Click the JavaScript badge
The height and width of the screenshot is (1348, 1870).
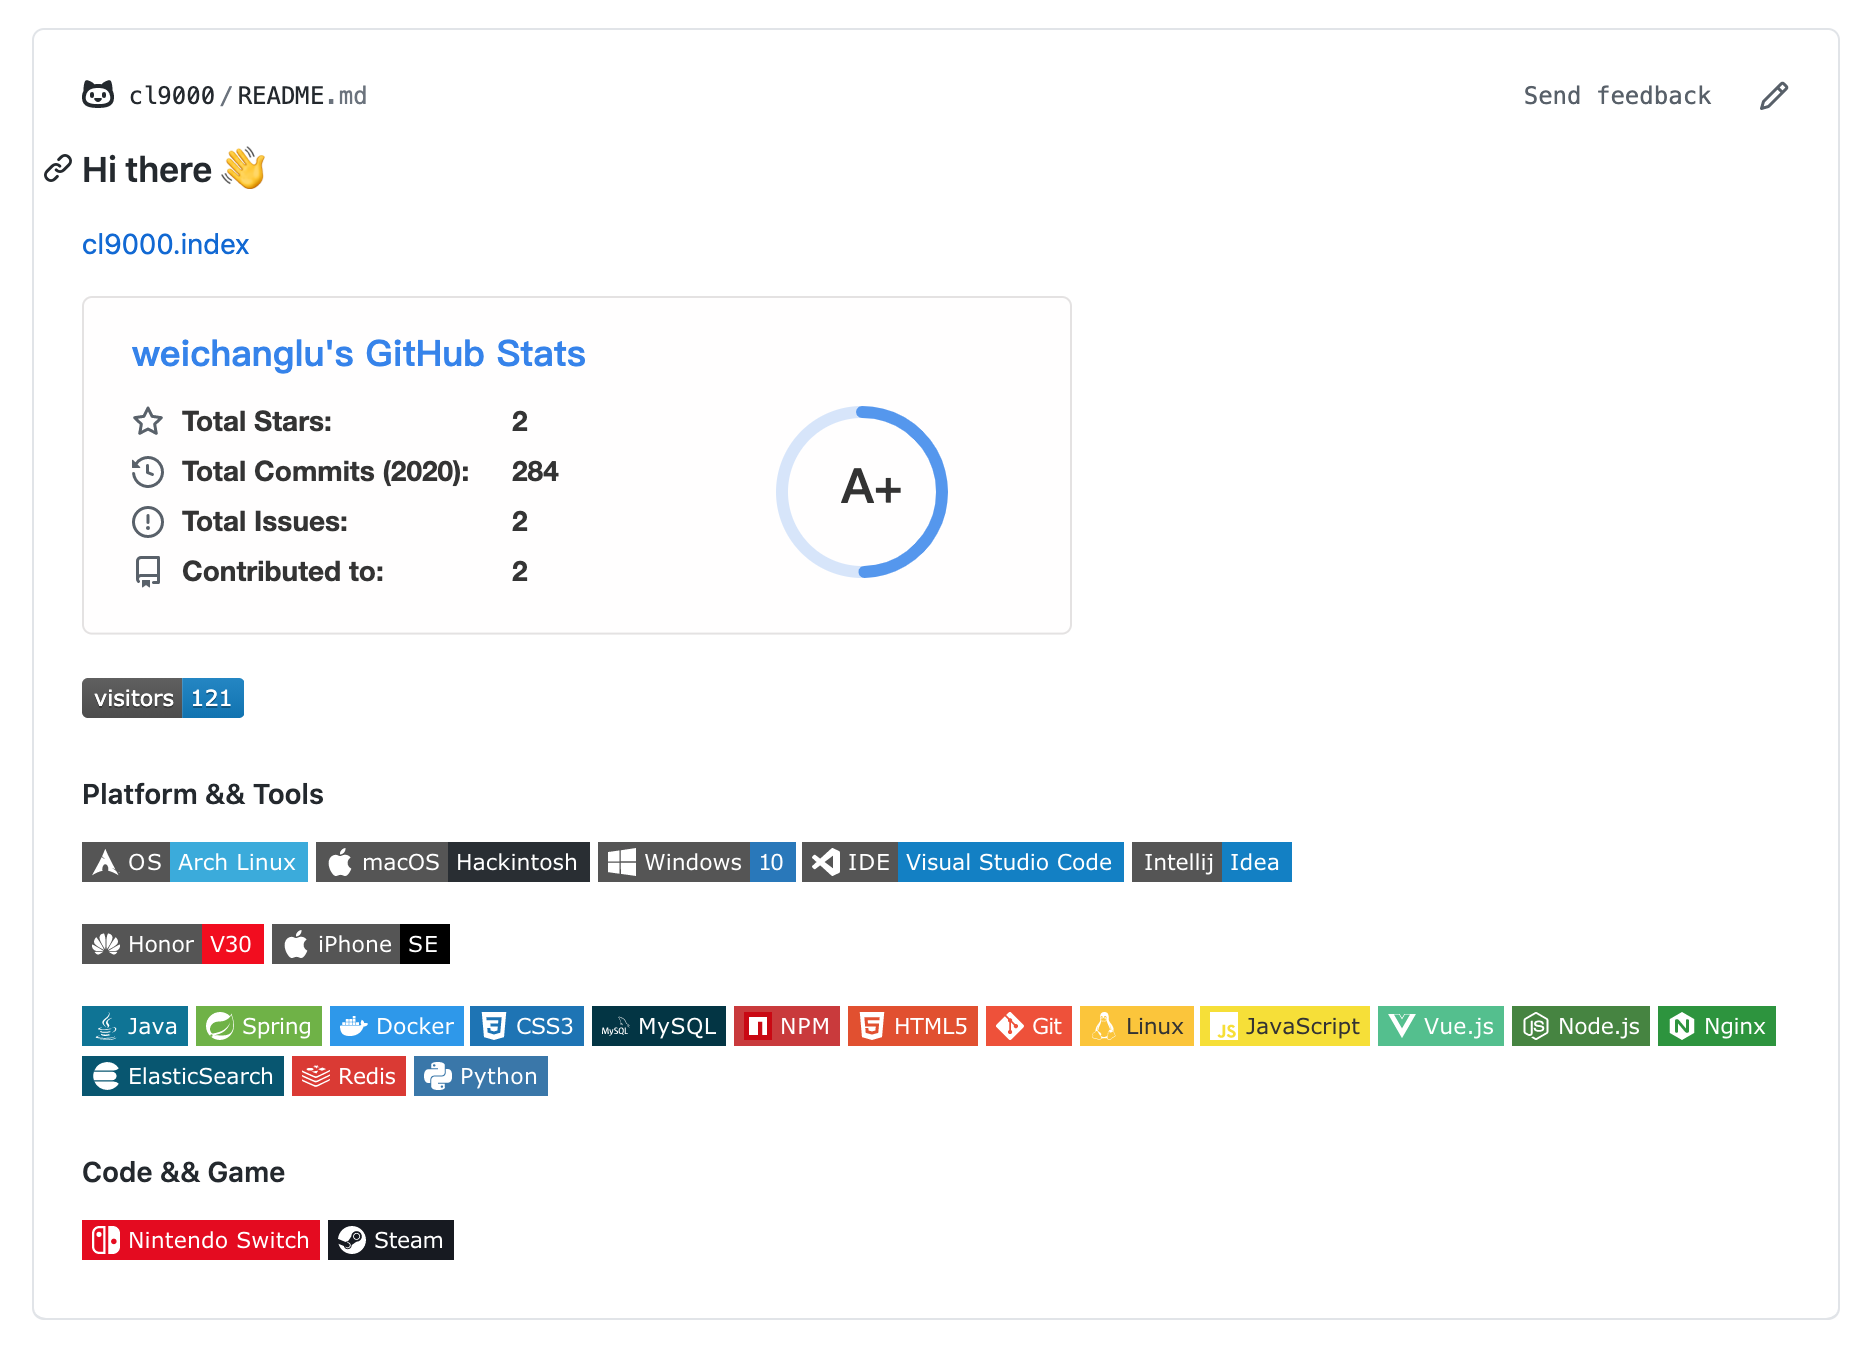(x=1285, y=1026)
